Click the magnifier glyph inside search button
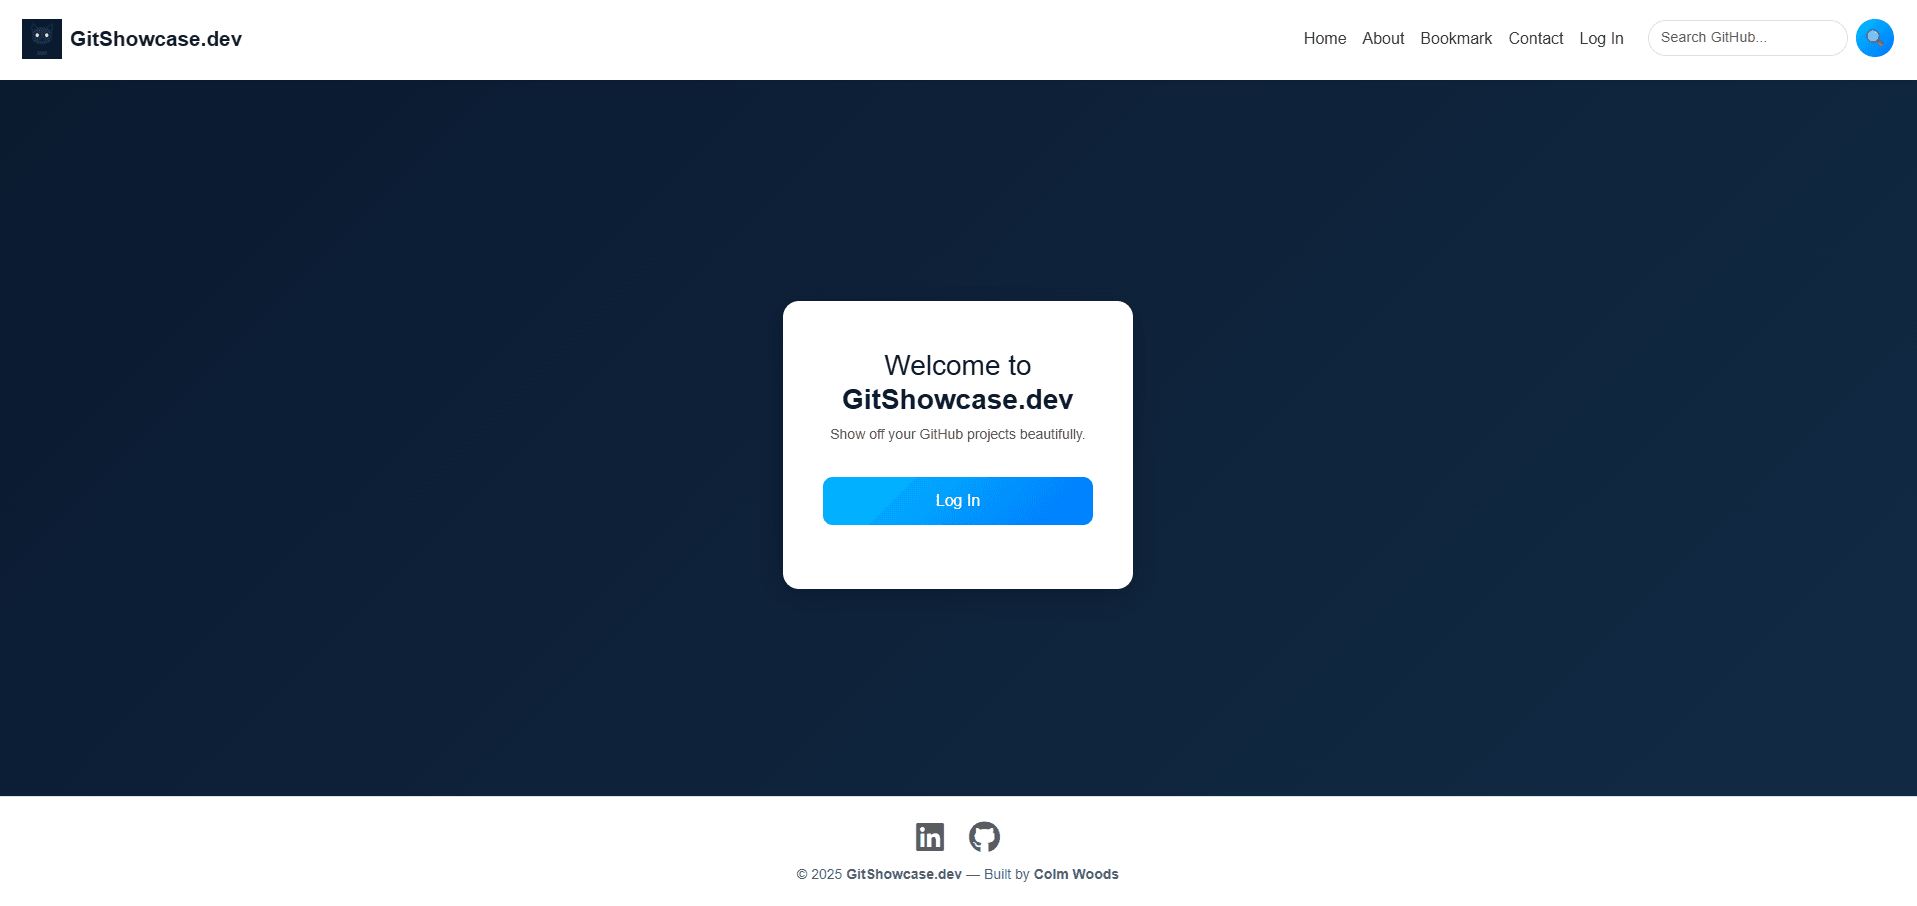The height and width of the screenshot is (906, 1917). pos(1873,37)
